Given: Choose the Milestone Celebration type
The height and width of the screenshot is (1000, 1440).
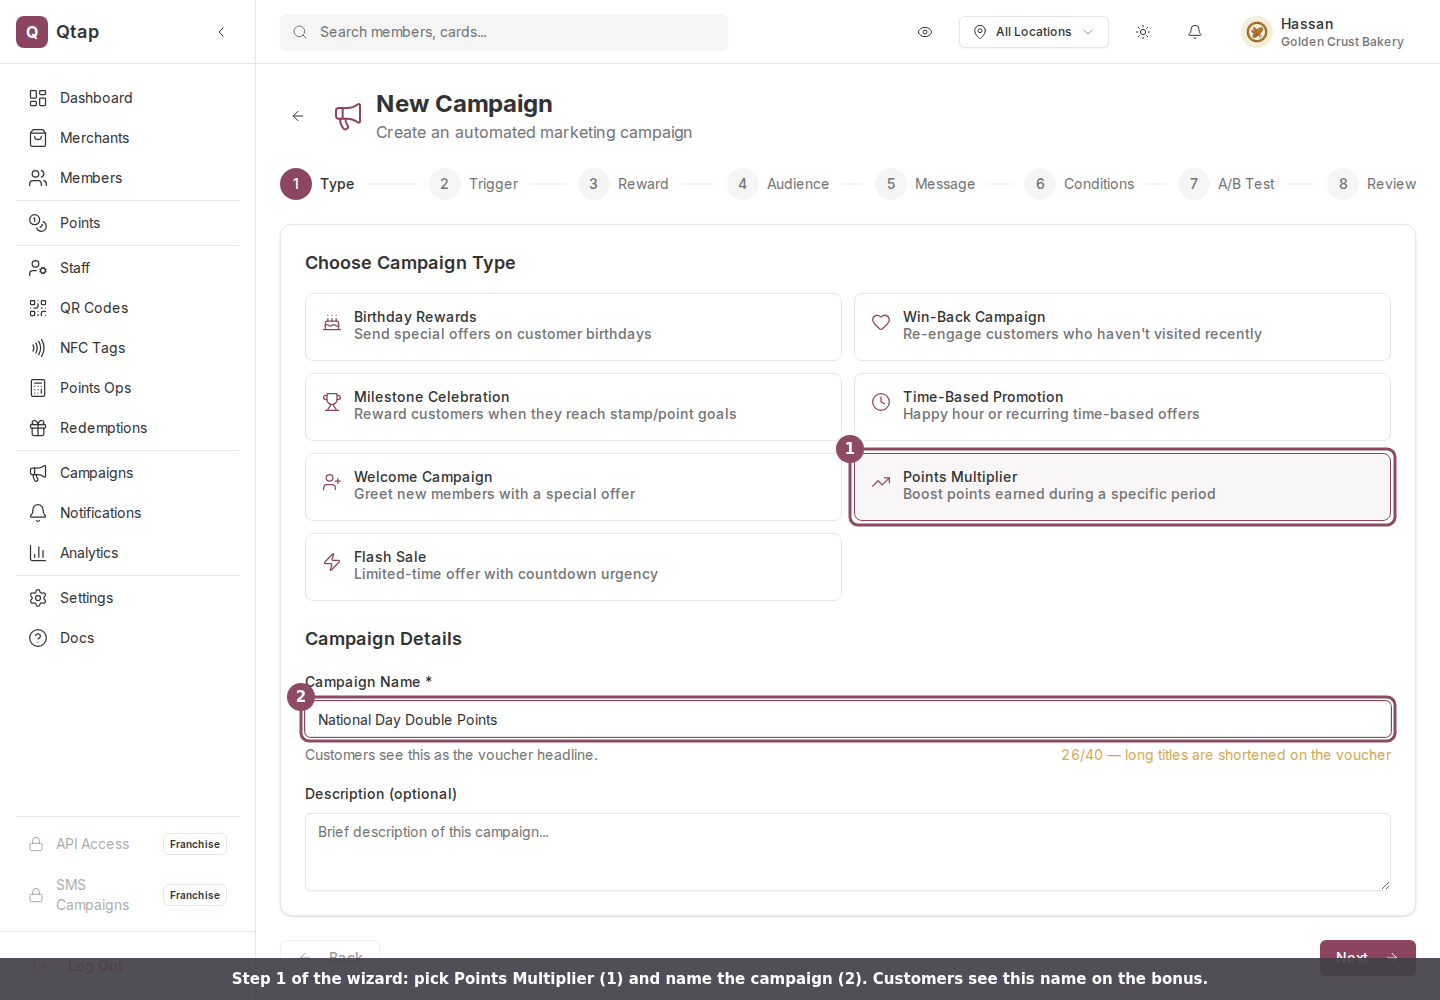Looking at the screenshot, I should point(573,407).
